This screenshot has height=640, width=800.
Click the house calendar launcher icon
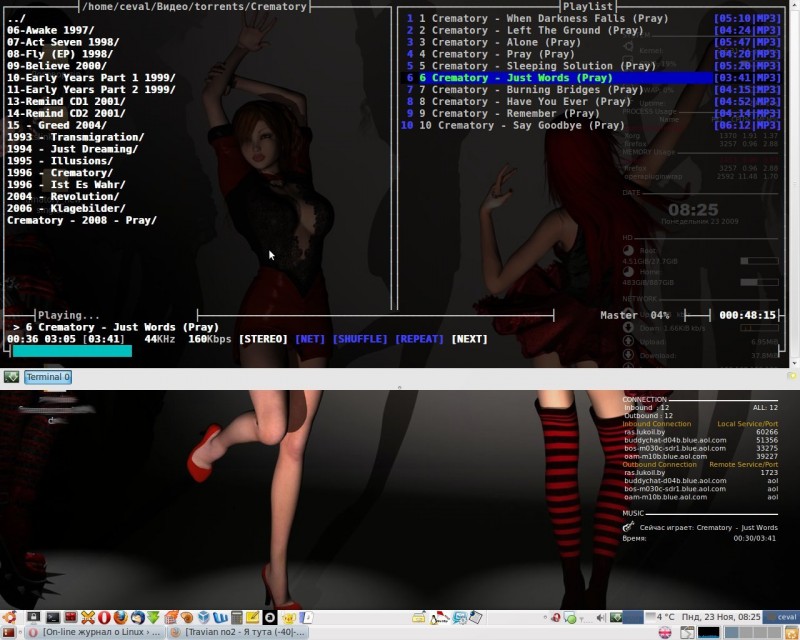[171, 618]
